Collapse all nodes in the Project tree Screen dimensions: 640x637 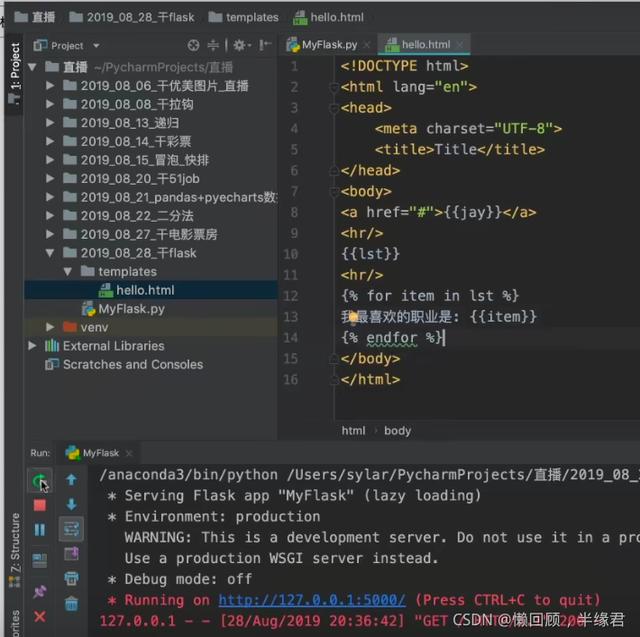click(213, 45)
